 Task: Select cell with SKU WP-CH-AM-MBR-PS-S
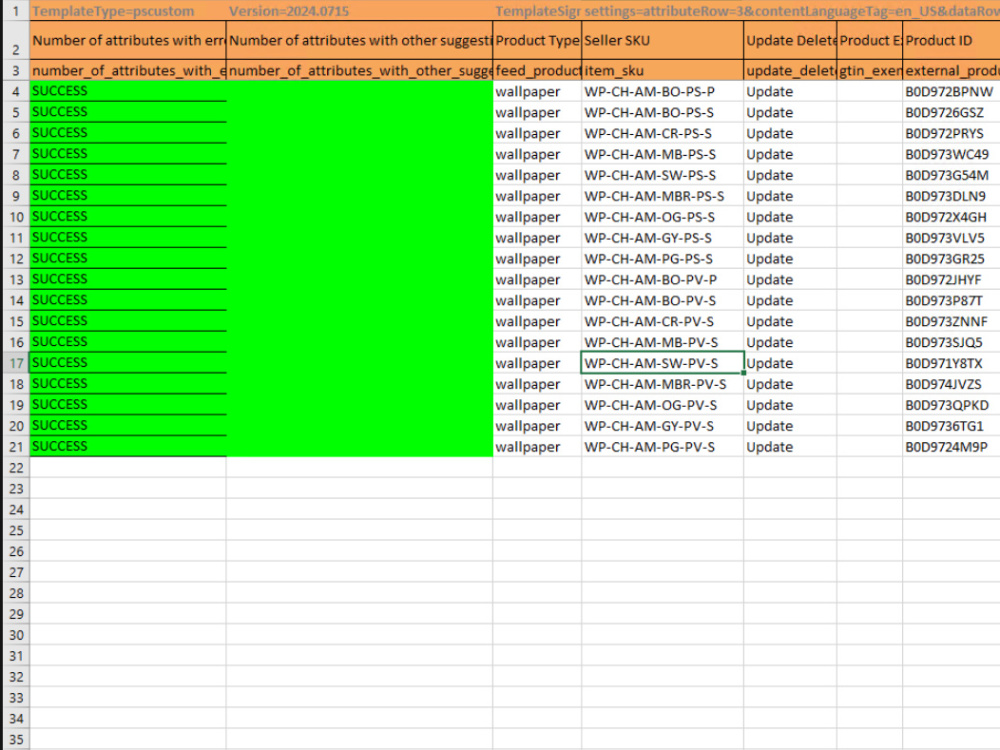(662, 196)
